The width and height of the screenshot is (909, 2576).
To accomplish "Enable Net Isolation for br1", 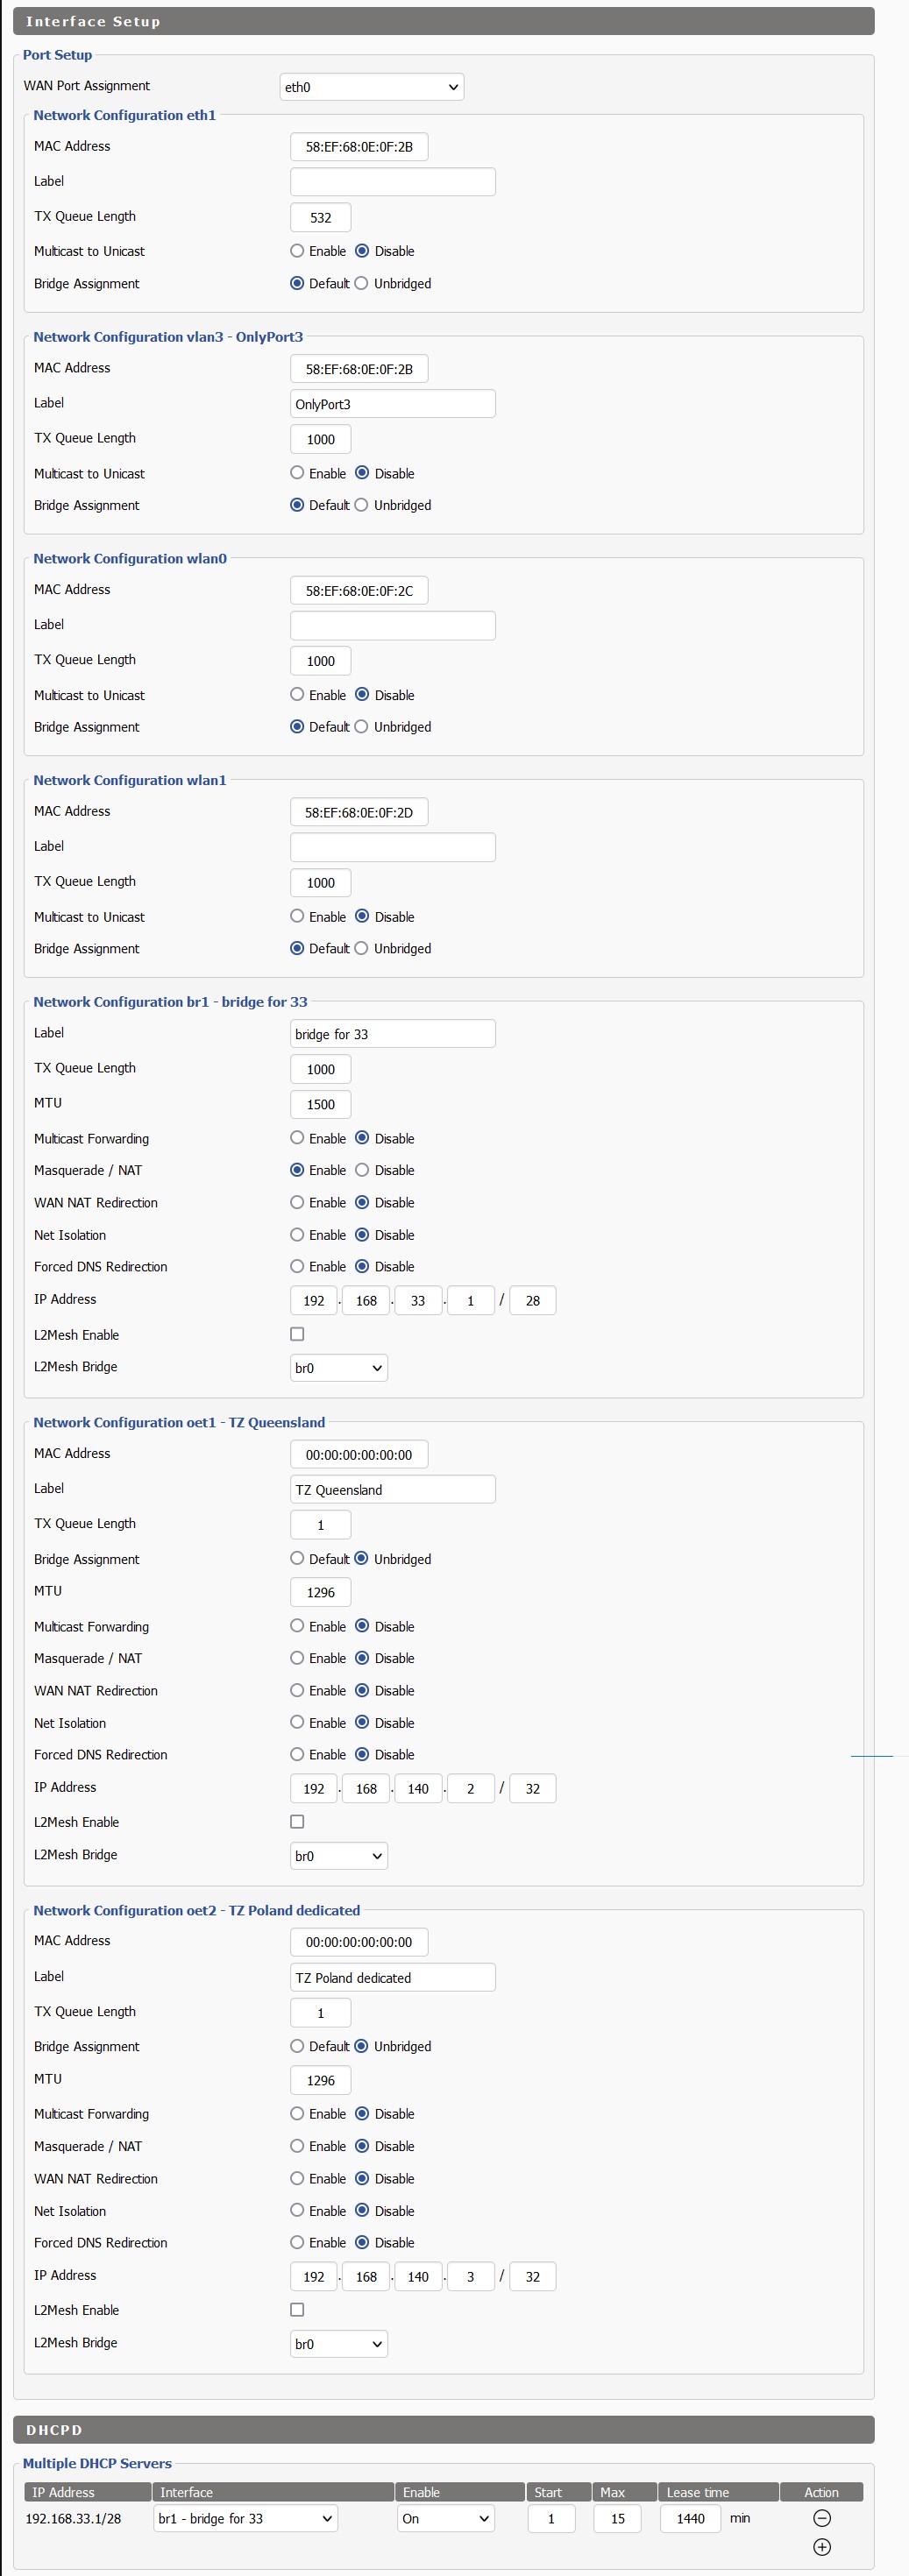I will 297,1235.
